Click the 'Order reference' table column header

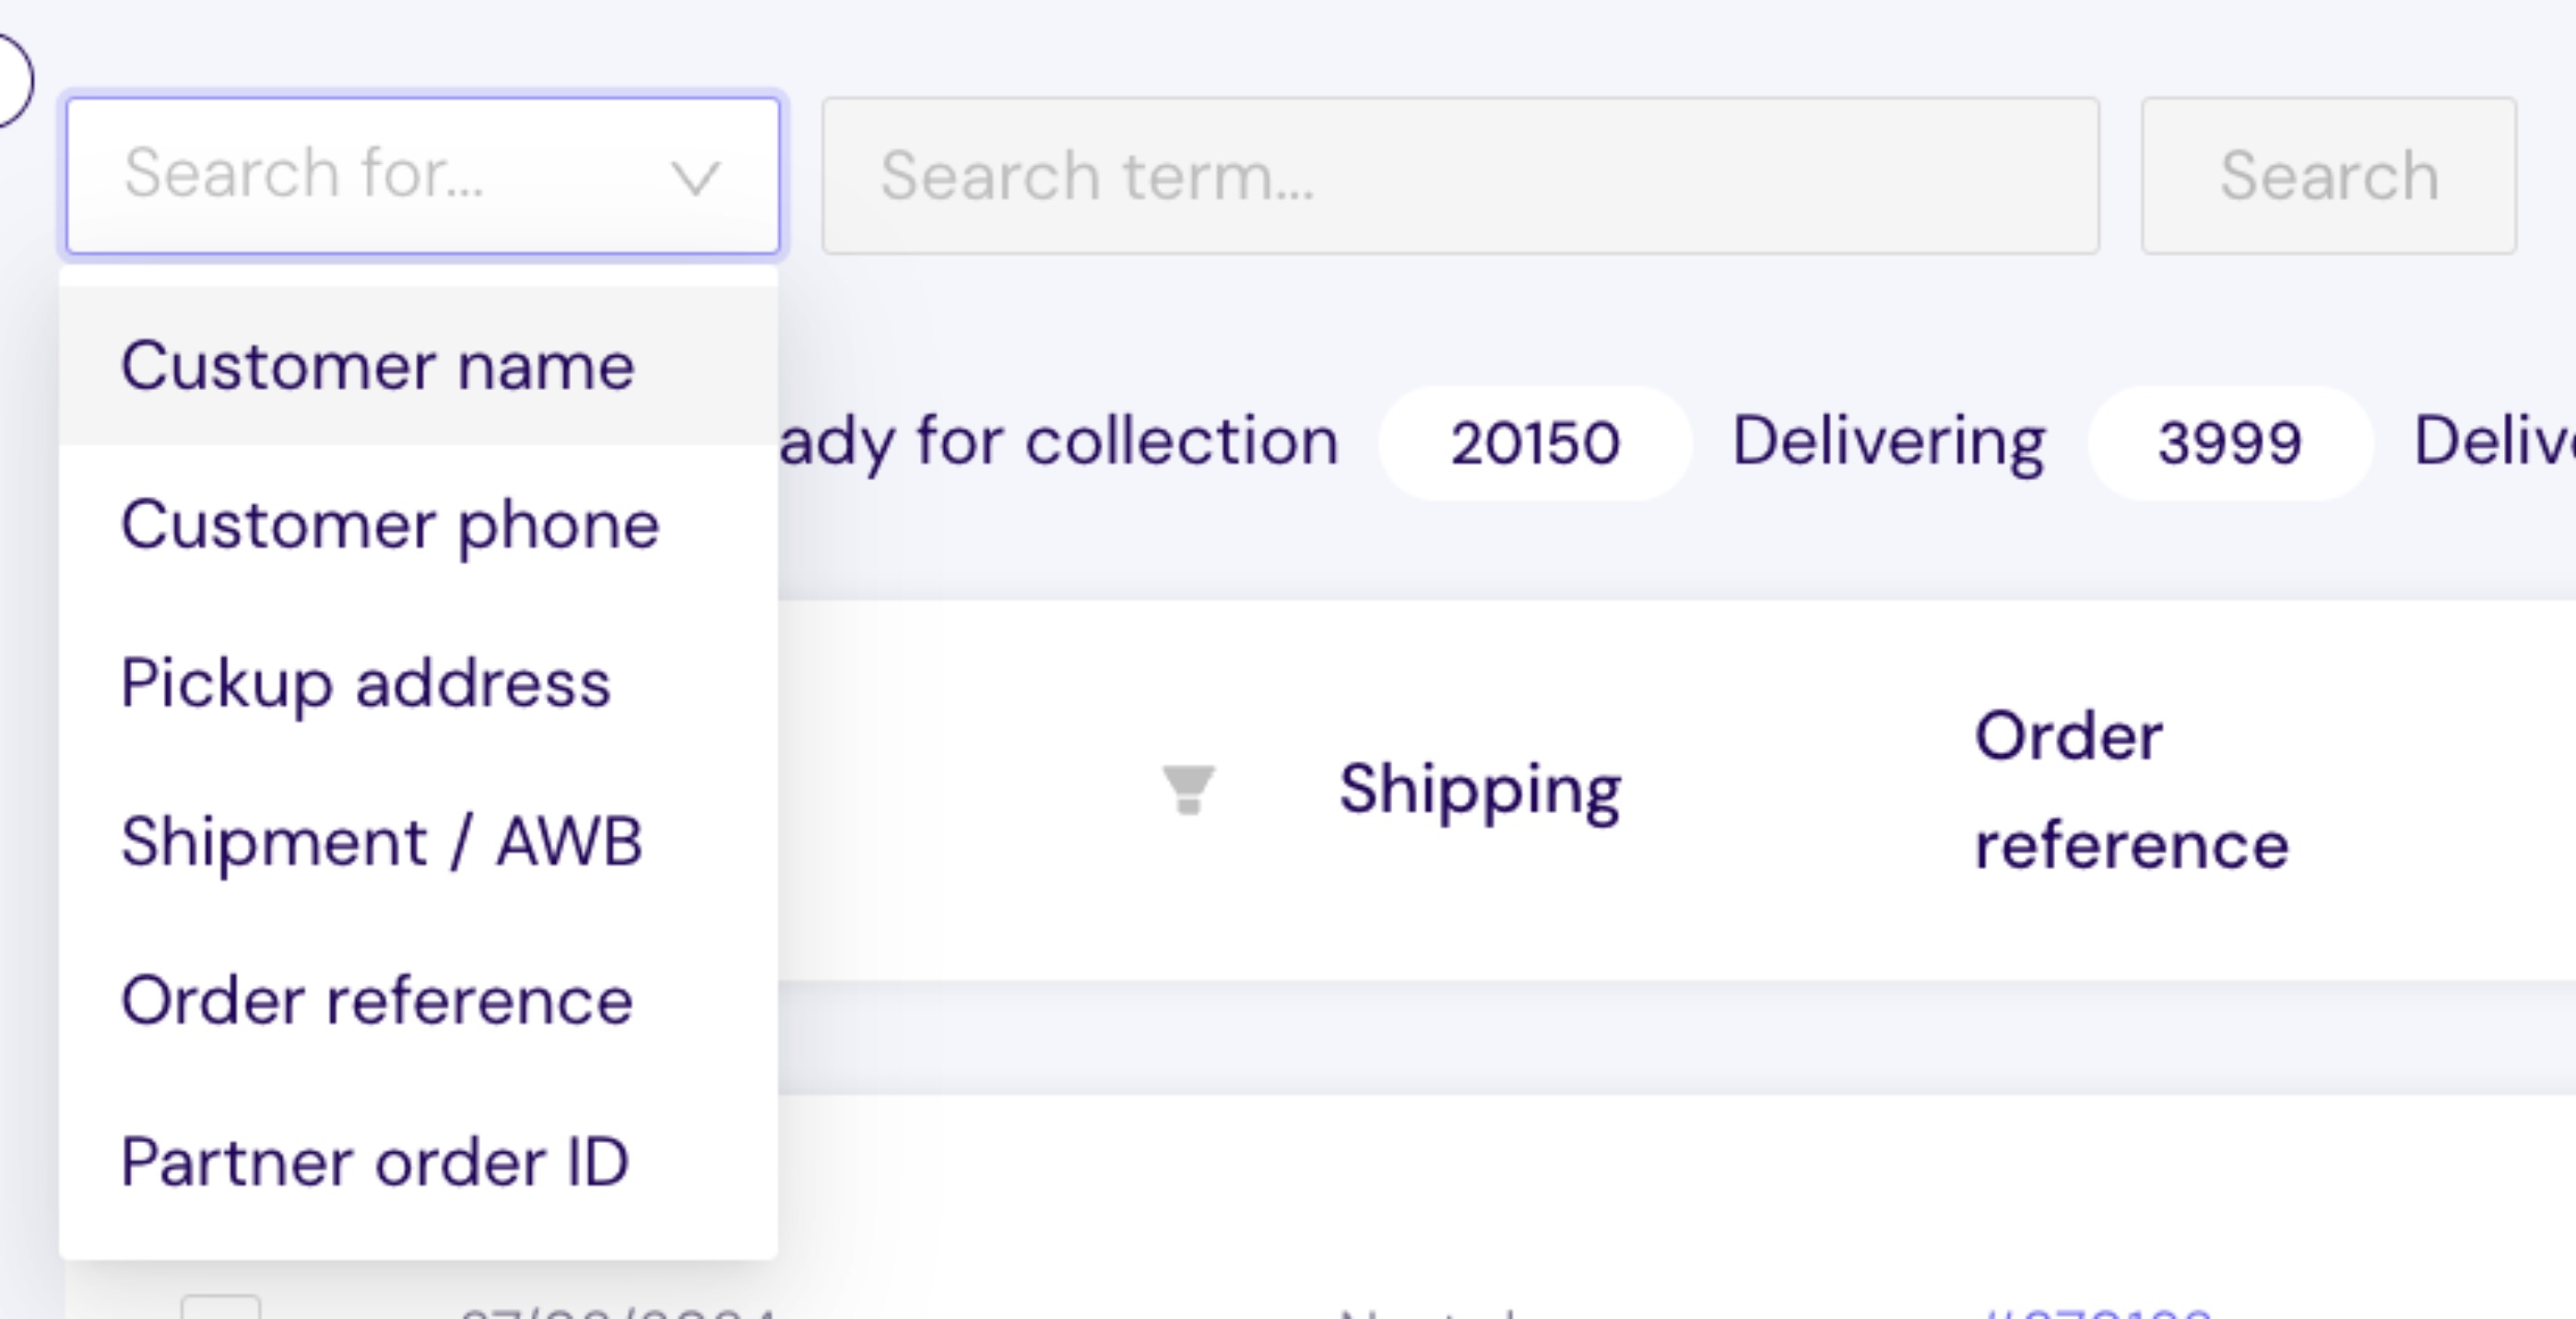pos(2131,790)
